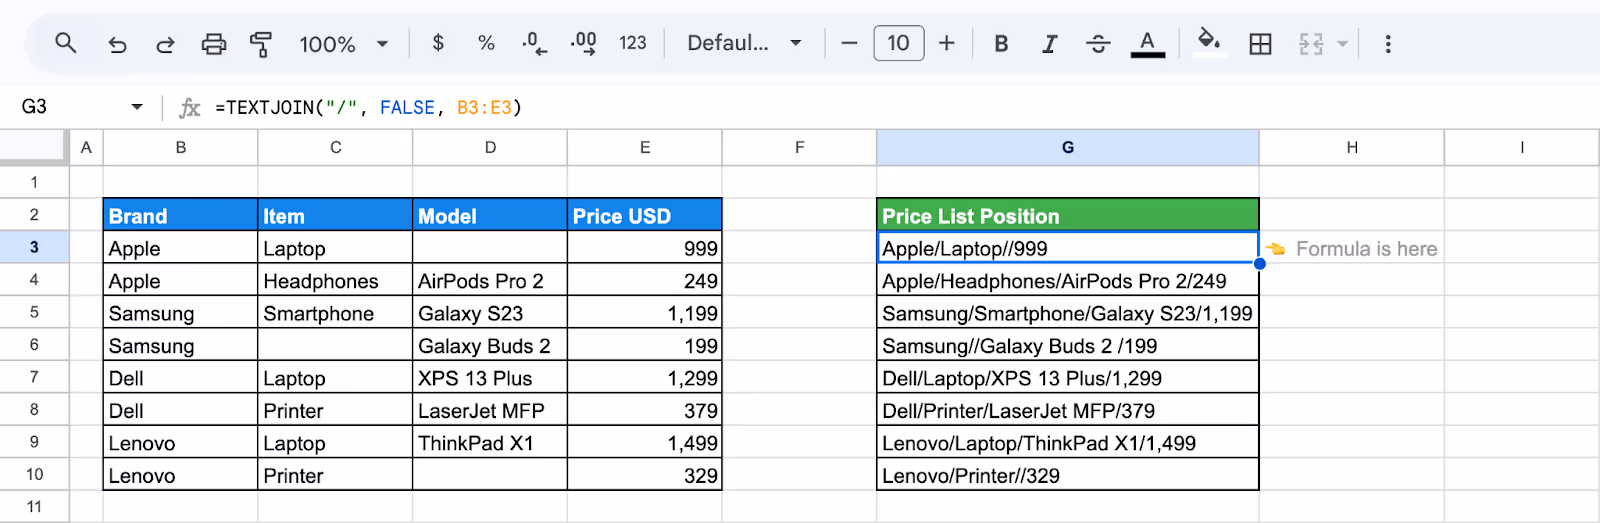Select cell containing AirPods Pro 2
Viewport: 1600px width, 523px height.
point(490,281)
